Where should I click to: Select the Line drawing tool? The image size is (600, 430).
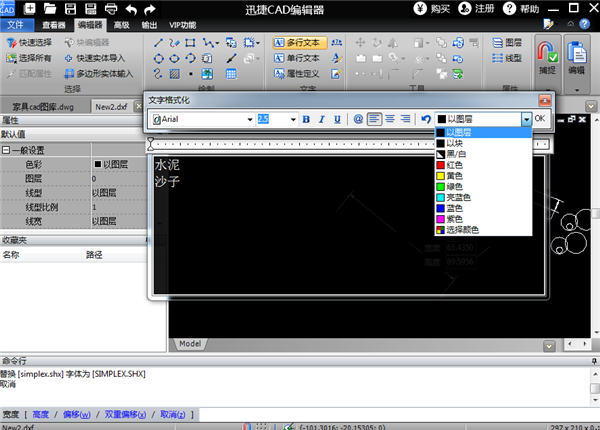pos(158,42)
